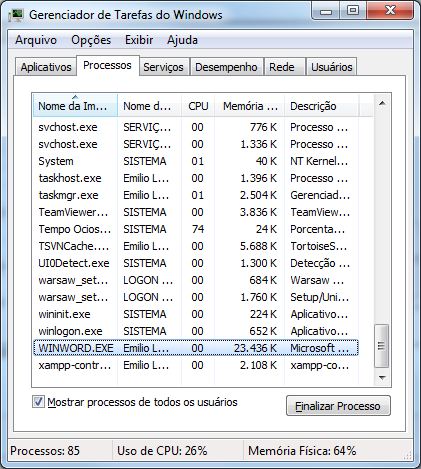Open the Opções menu

91,40
